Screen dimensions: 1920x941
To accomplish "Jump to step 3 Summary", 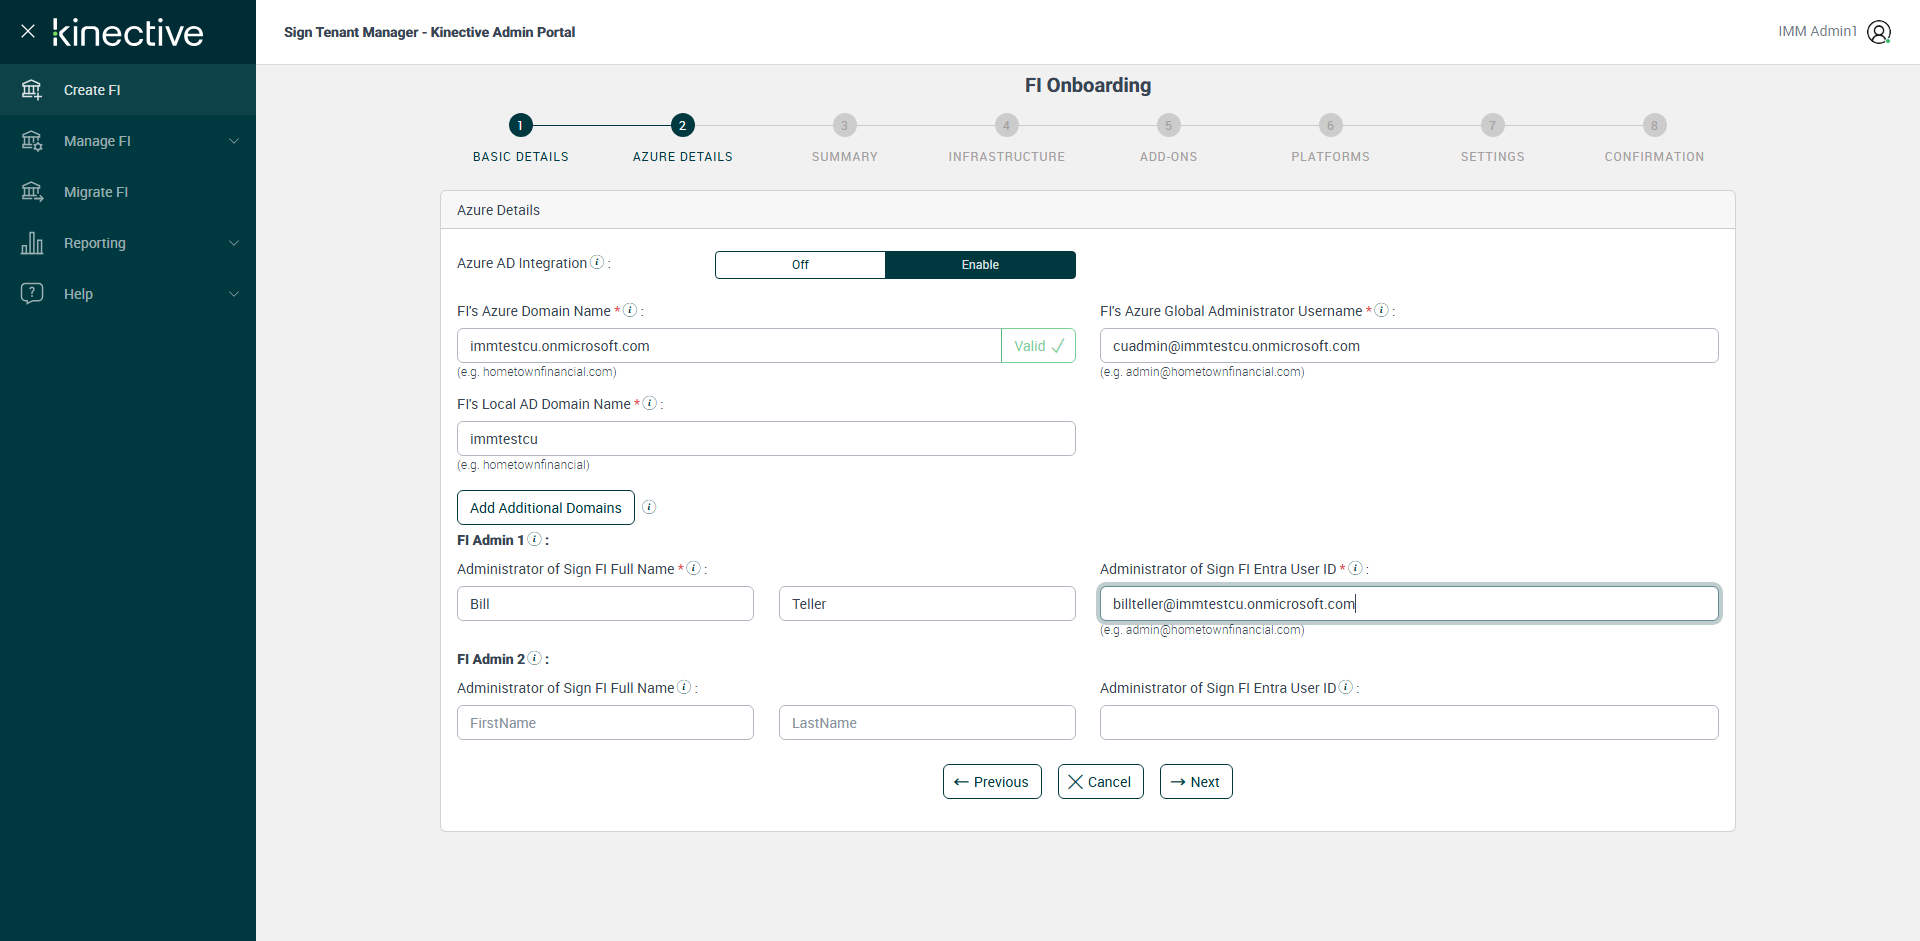I will [845, 125].
